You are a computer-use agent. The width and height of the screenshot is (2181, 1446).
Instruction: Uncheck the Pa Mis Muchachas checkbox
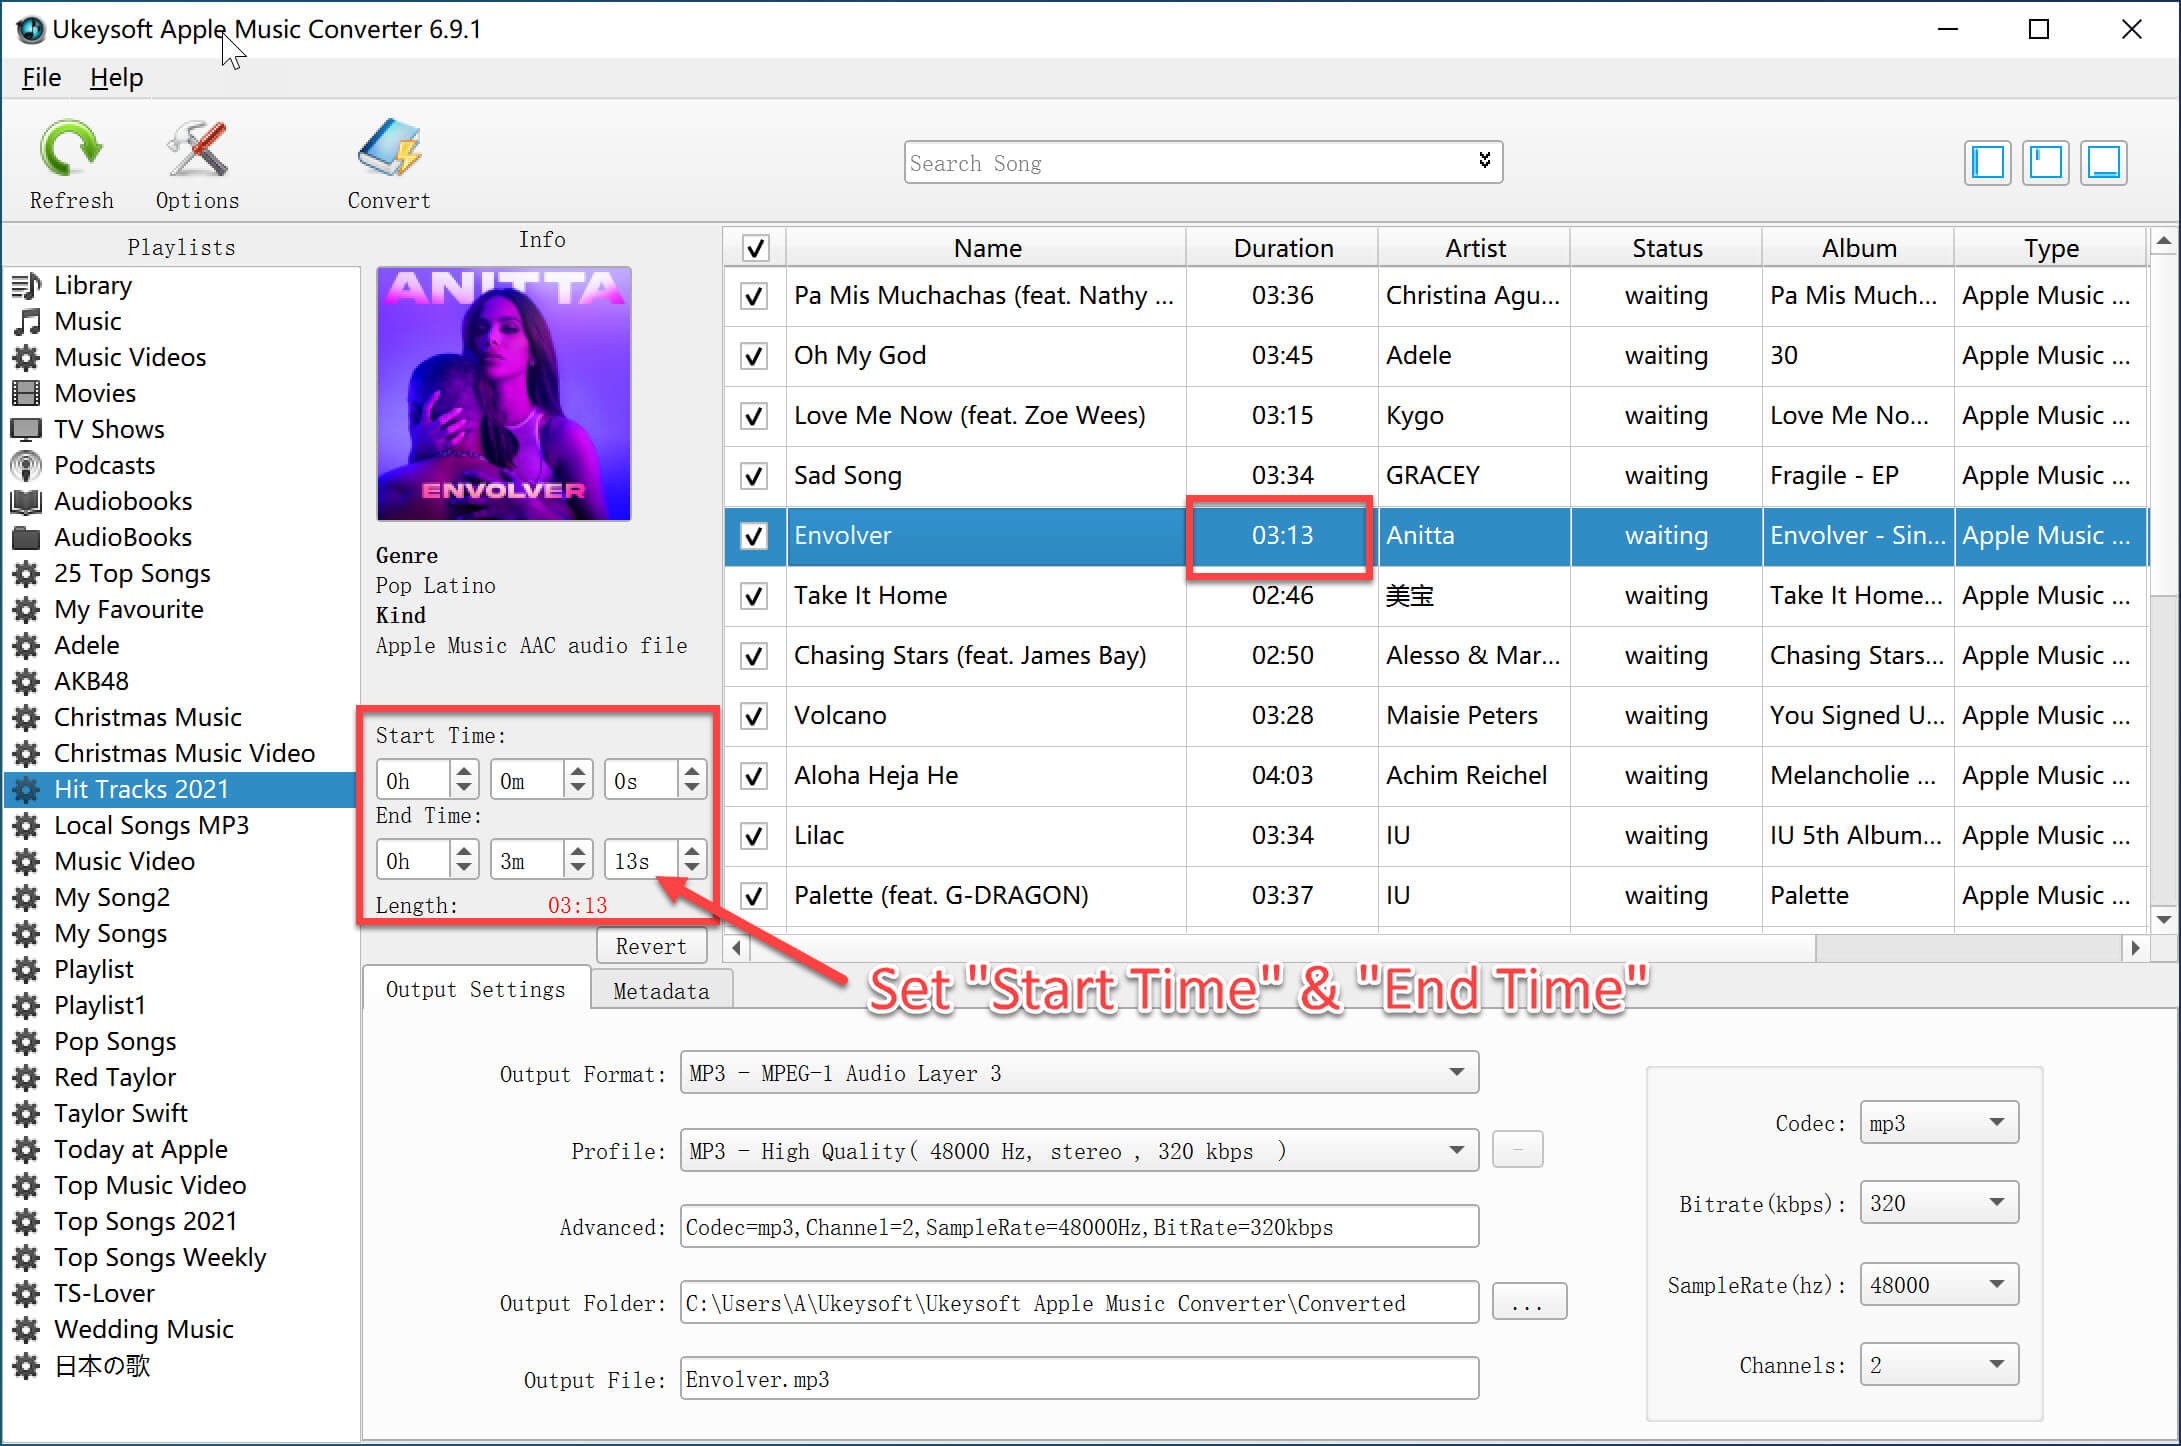click(x=752, y=297)
